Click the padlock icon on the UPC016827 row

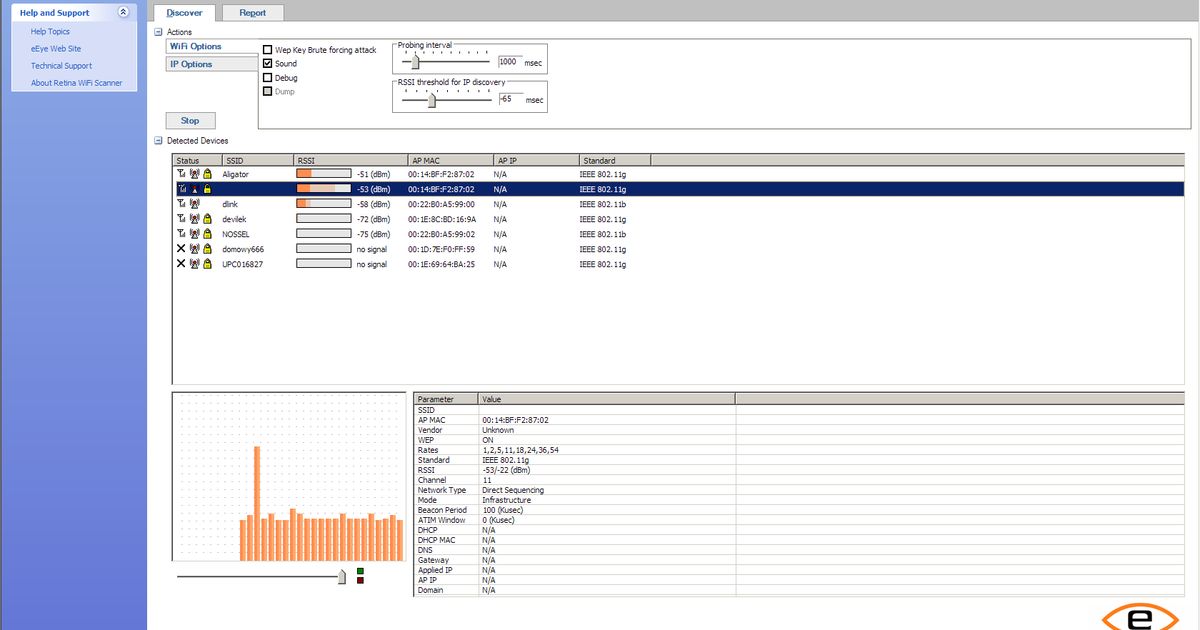click(207, 264)
